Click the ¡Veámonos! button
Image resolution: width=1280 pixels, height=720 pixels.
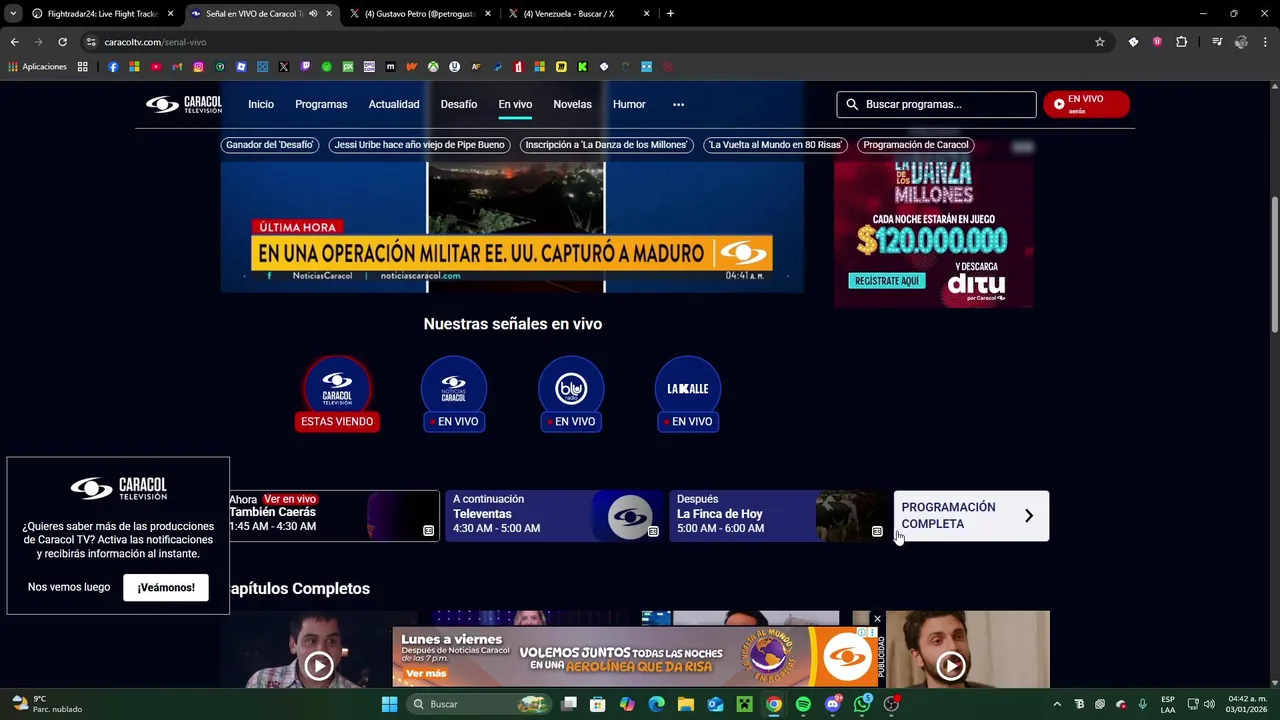coord(166,587)
